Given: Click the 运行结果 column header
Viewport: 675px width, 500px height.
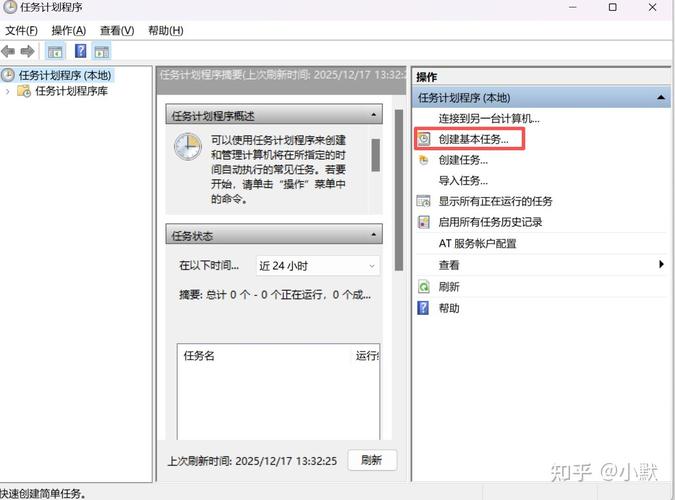Looking at the screenshot, I should [367, 356].
